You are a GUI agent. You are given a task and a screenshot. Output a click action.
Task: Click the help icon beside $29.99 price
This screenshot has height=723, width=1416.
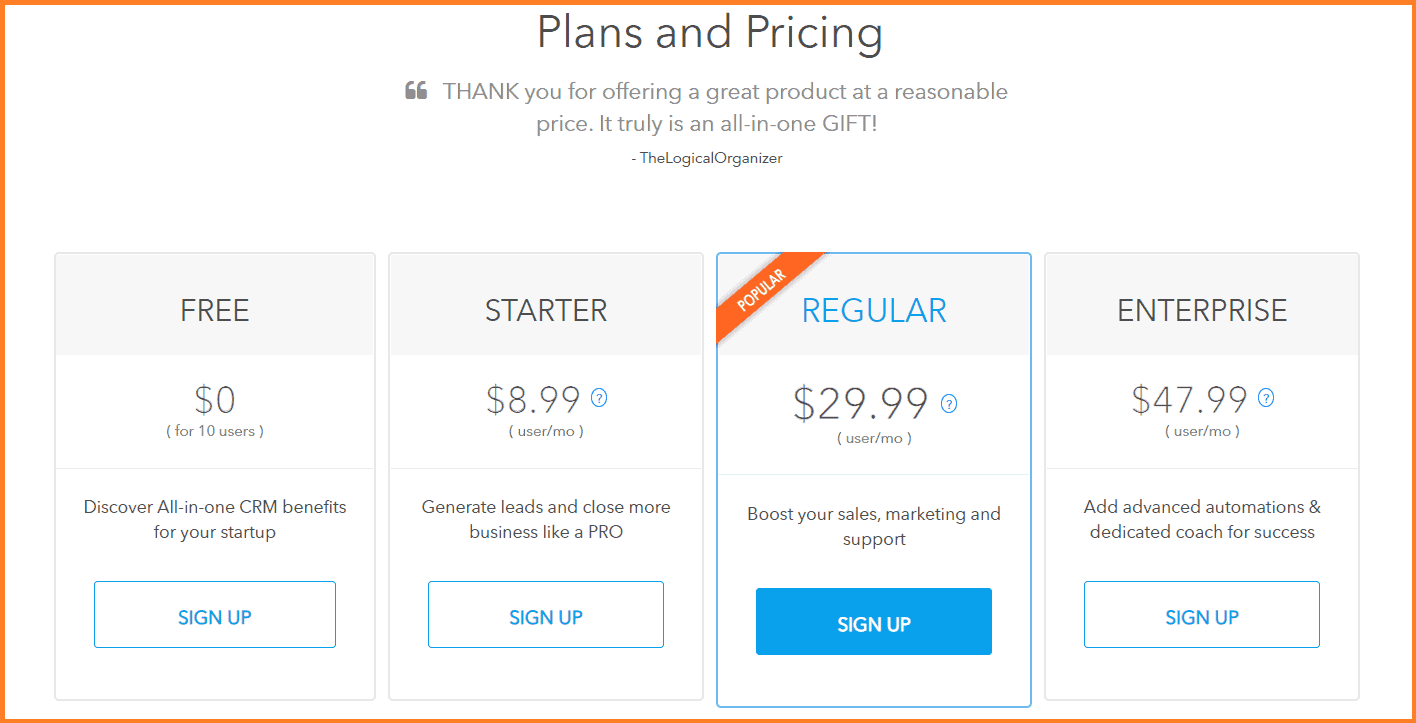[x=949, y=404]
